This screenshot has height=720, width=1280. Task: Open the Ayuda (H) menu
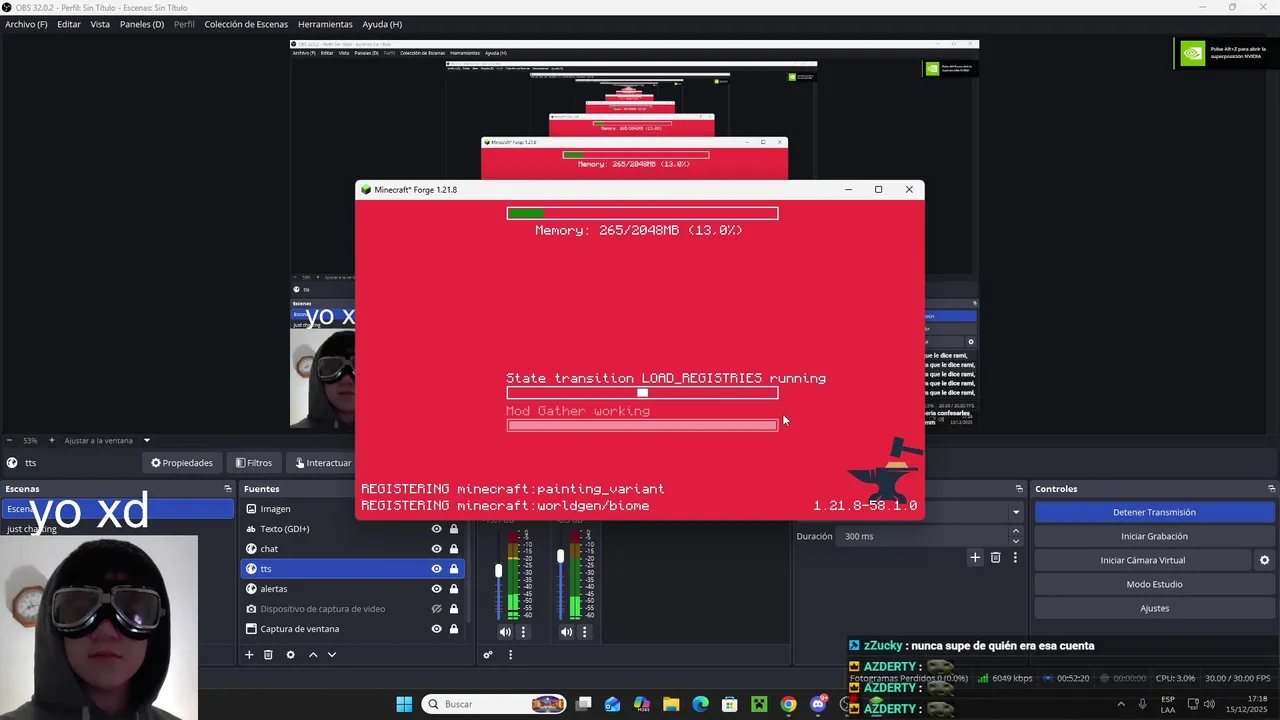[x=382, y=24]
